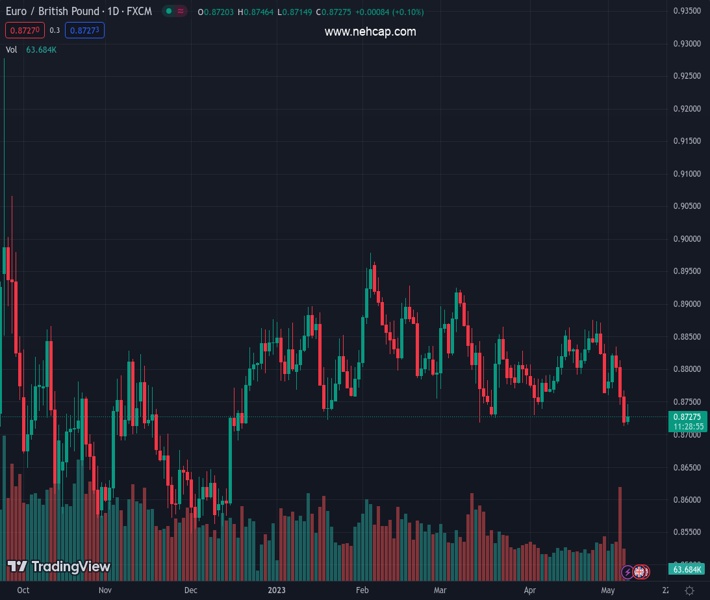Click the Nov label on time axis
Viewport: 710px width, 600px height.
point(105,590)
